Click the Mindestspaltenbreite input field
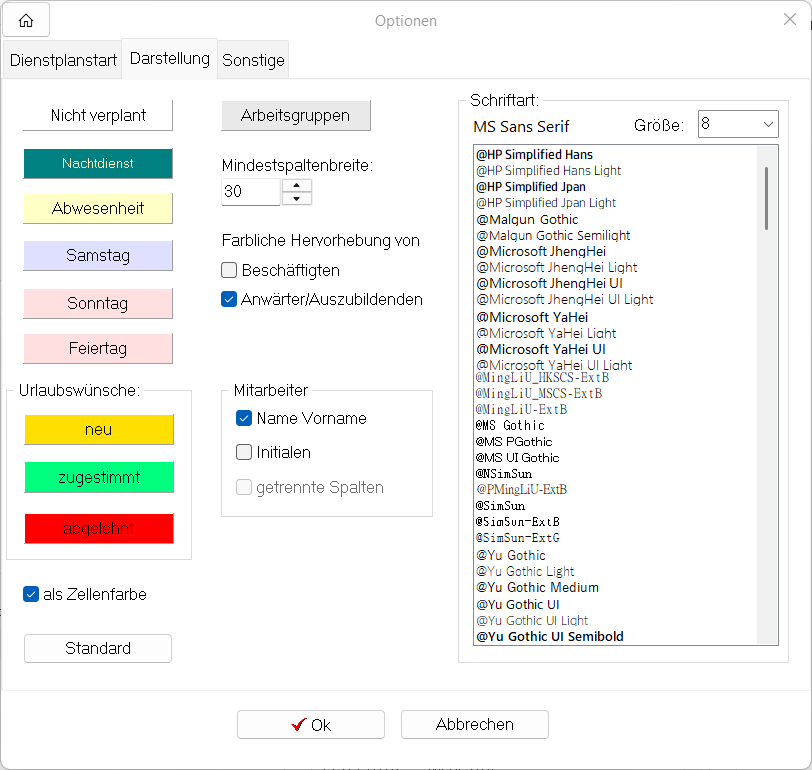The height and width of the screenshot is (770, 812). [x=250, y=192]
